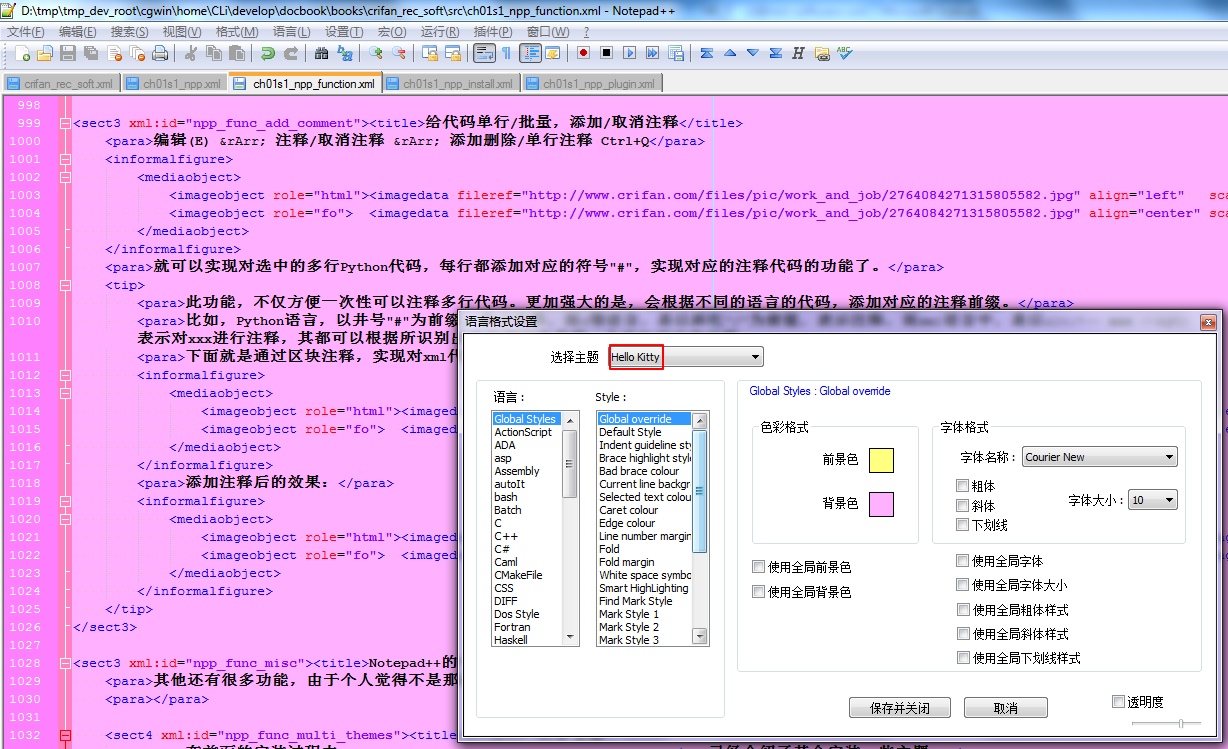Open the 搜索(S) menu
Image resolution: width=1228 pixels, height=749 pixels.
[129, 32]
